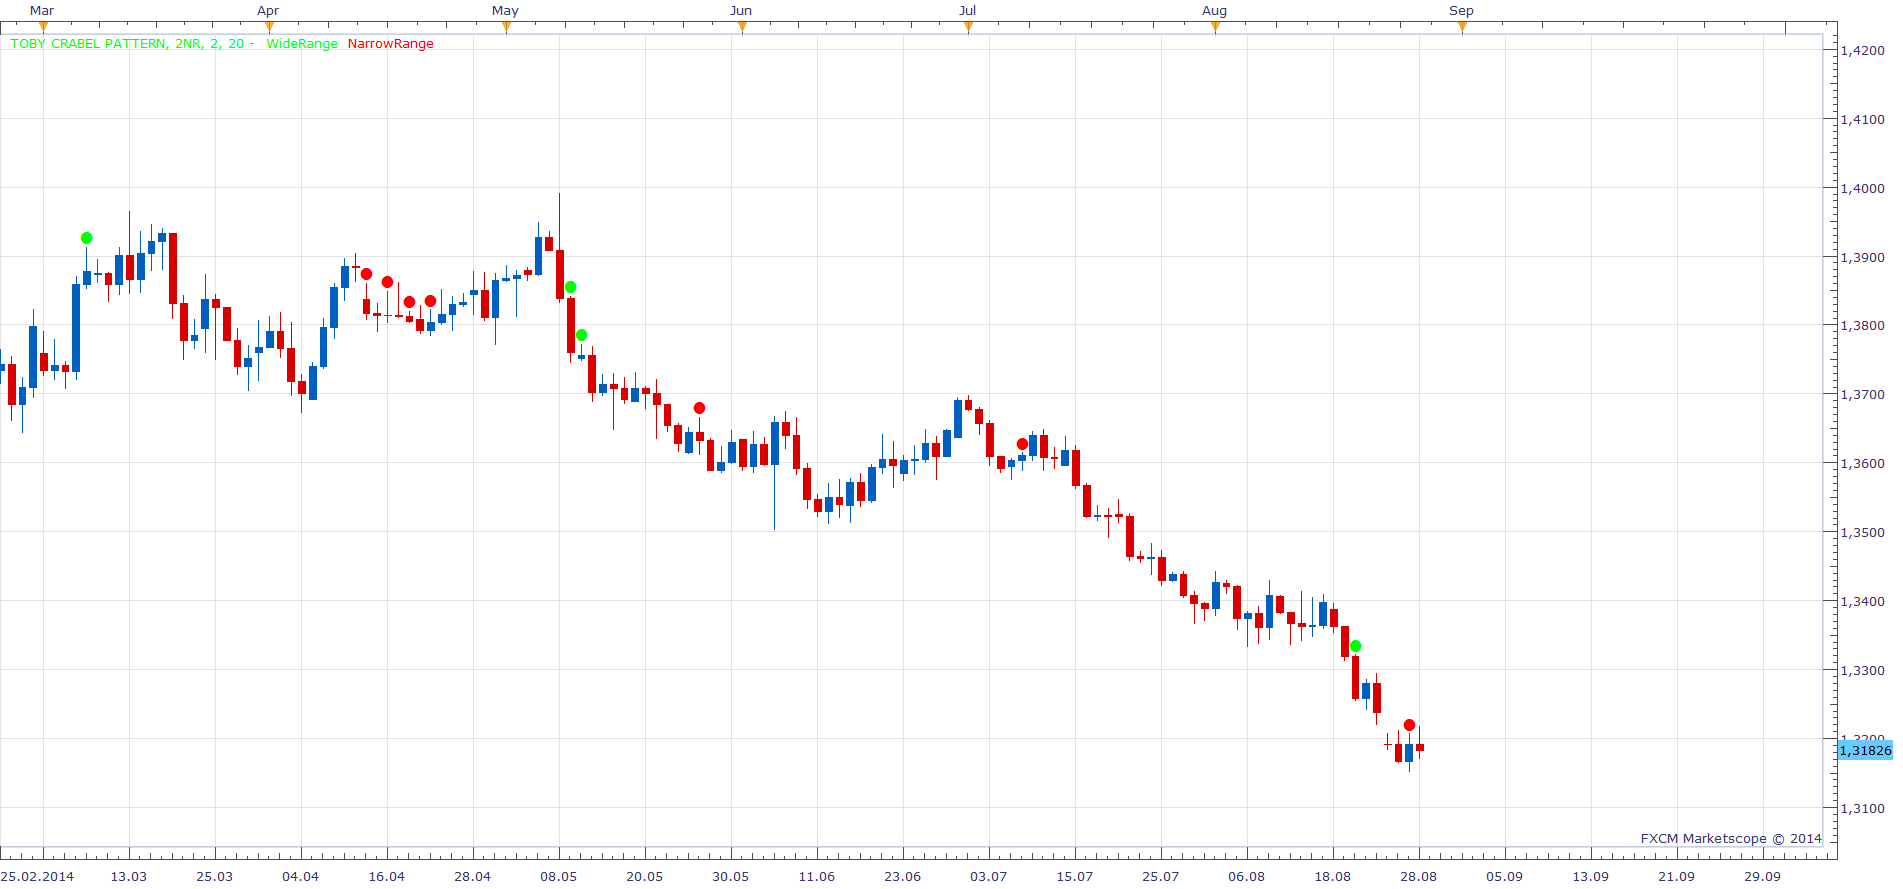This screenshot has width=1903, height=889.
Task: Select the 15.07 date axis label
Action: pos(1075,876)
